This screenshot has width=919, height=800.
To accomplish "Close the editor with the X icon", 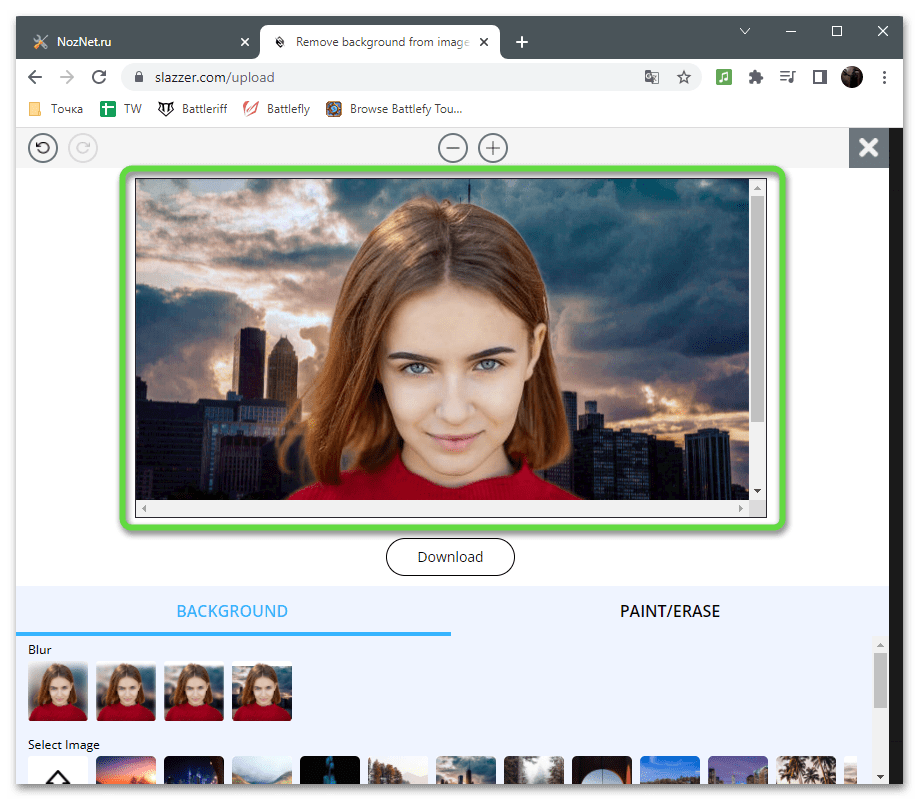I will 868,148.
